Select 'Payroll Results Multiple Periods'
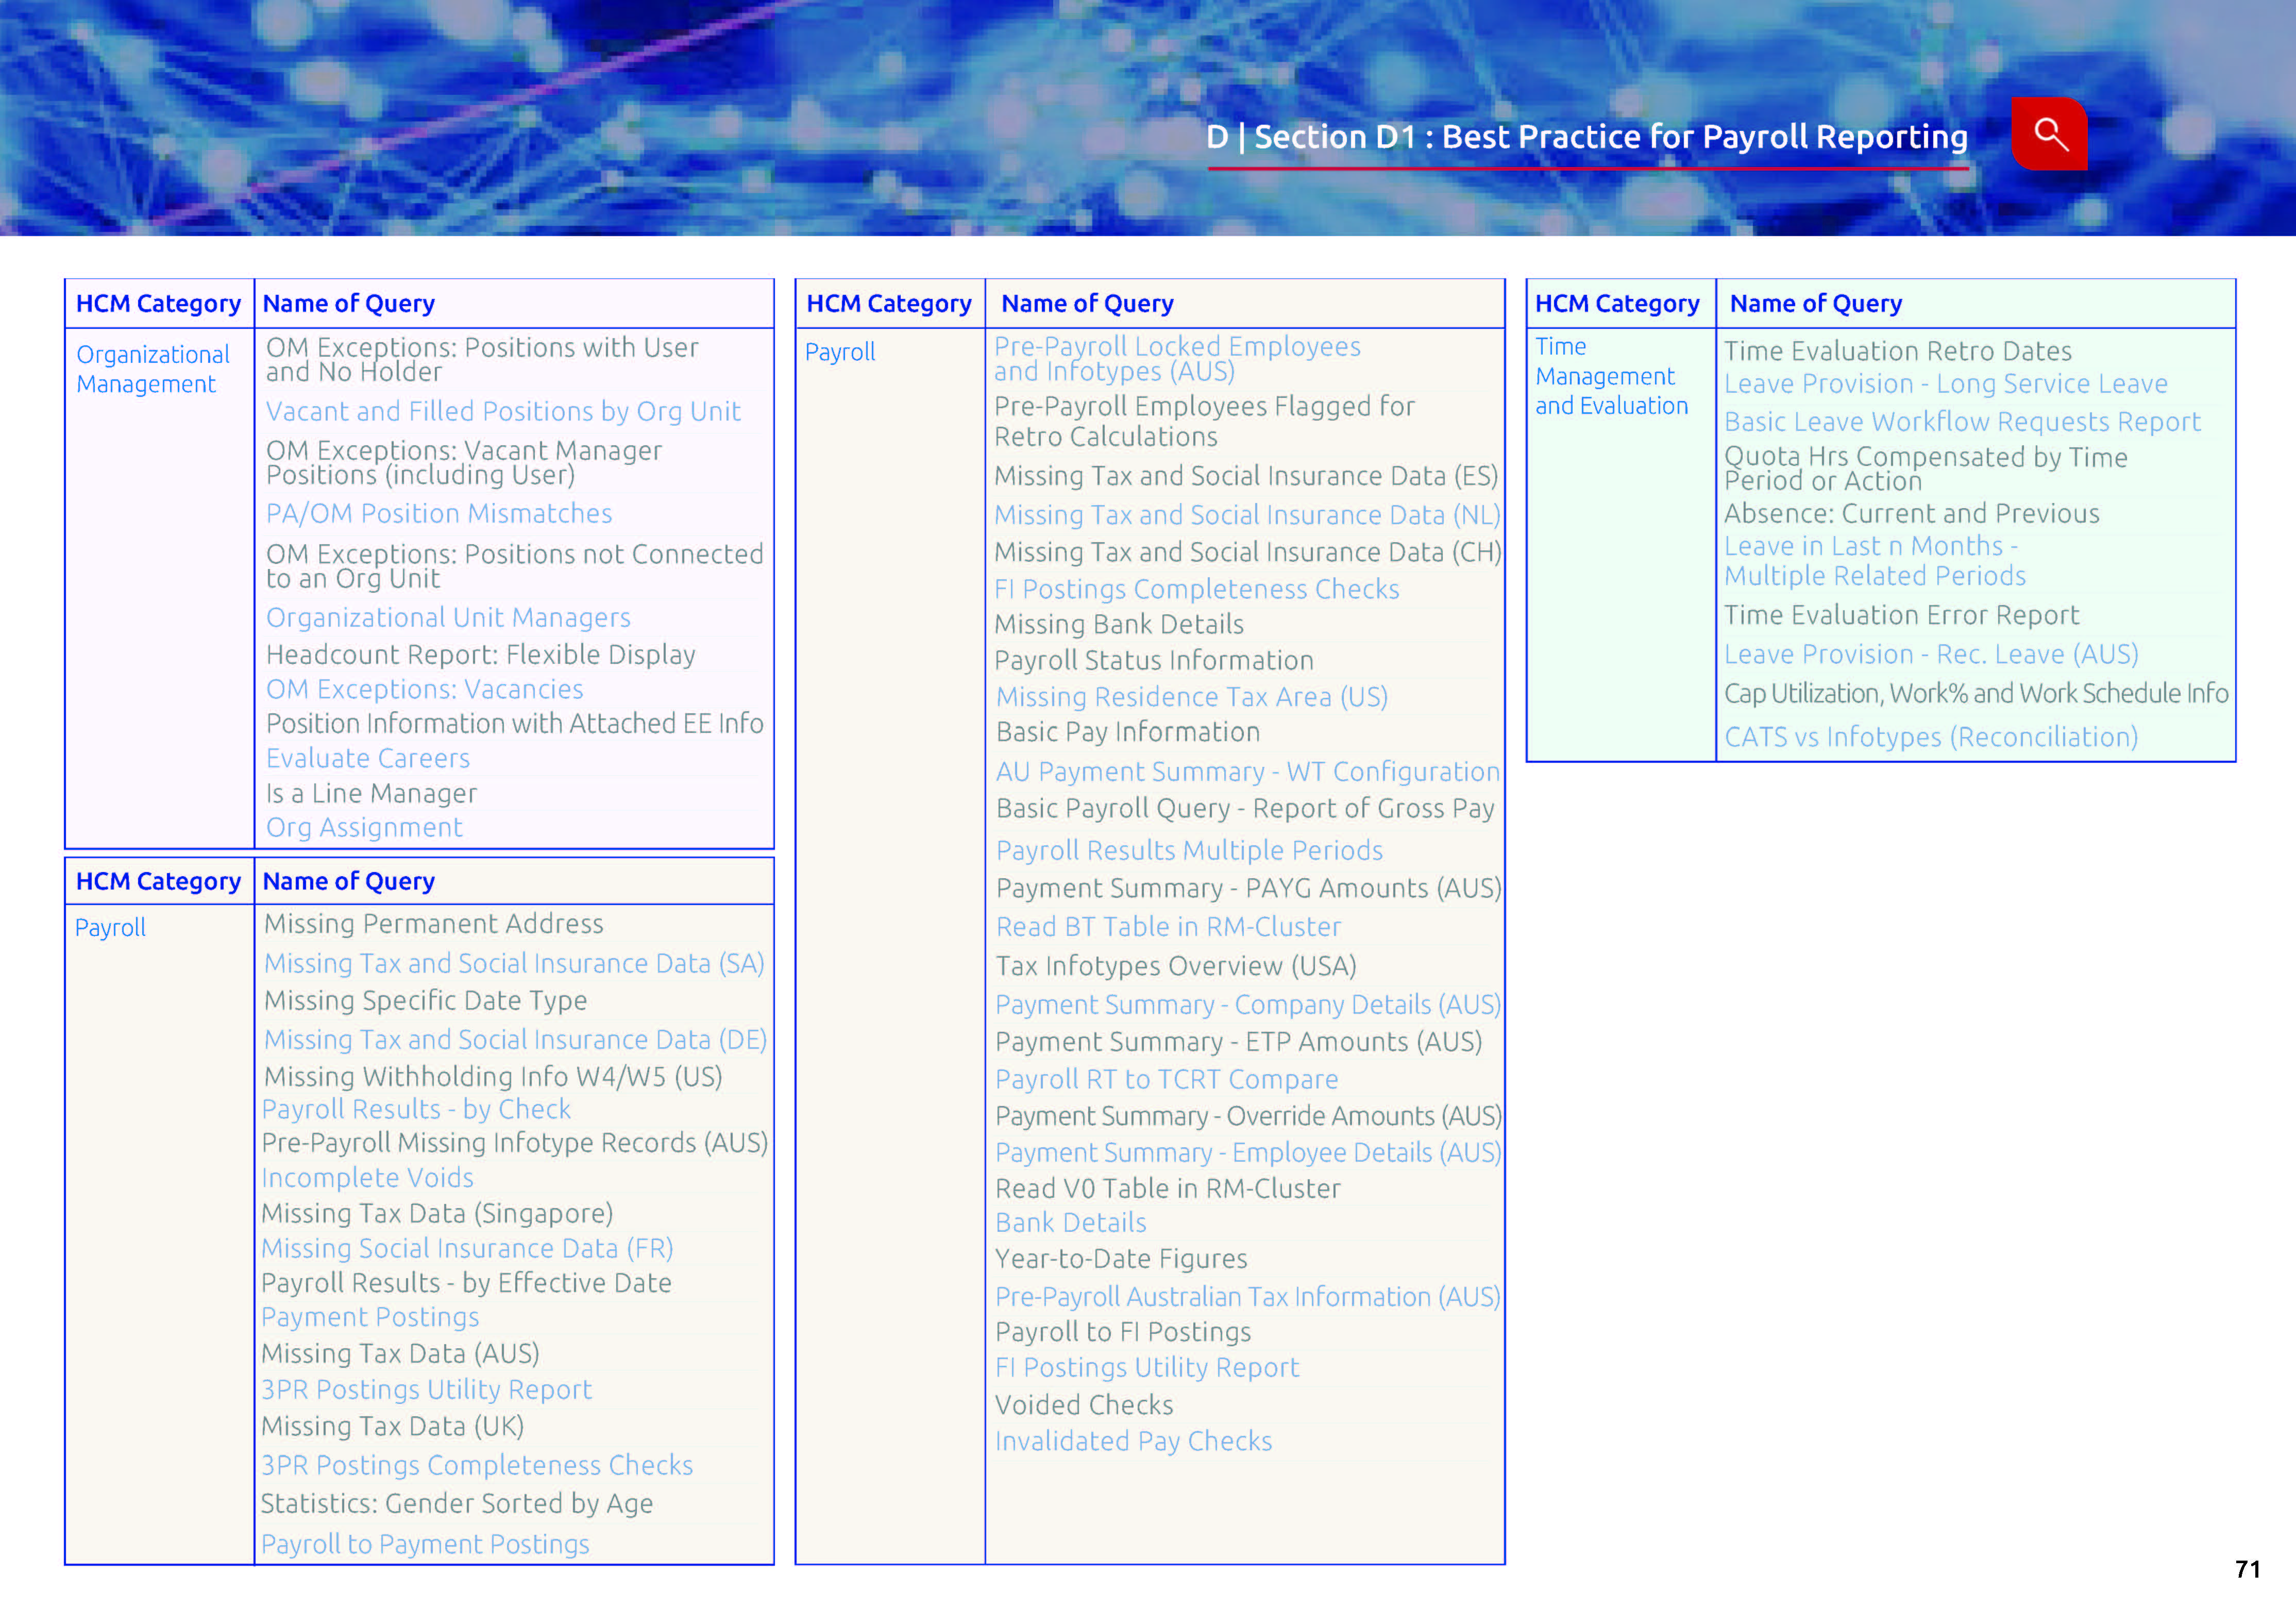Screen dimensions: 2296x1624 point(1189,850)
